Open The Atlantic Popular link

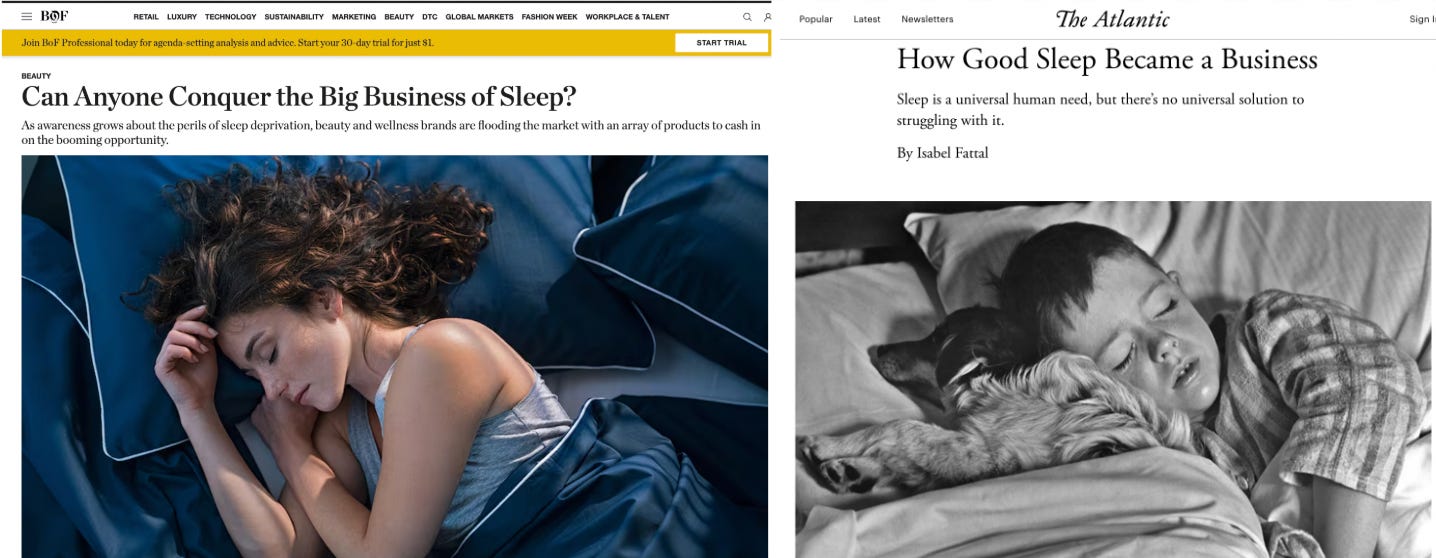coord(816,19)
